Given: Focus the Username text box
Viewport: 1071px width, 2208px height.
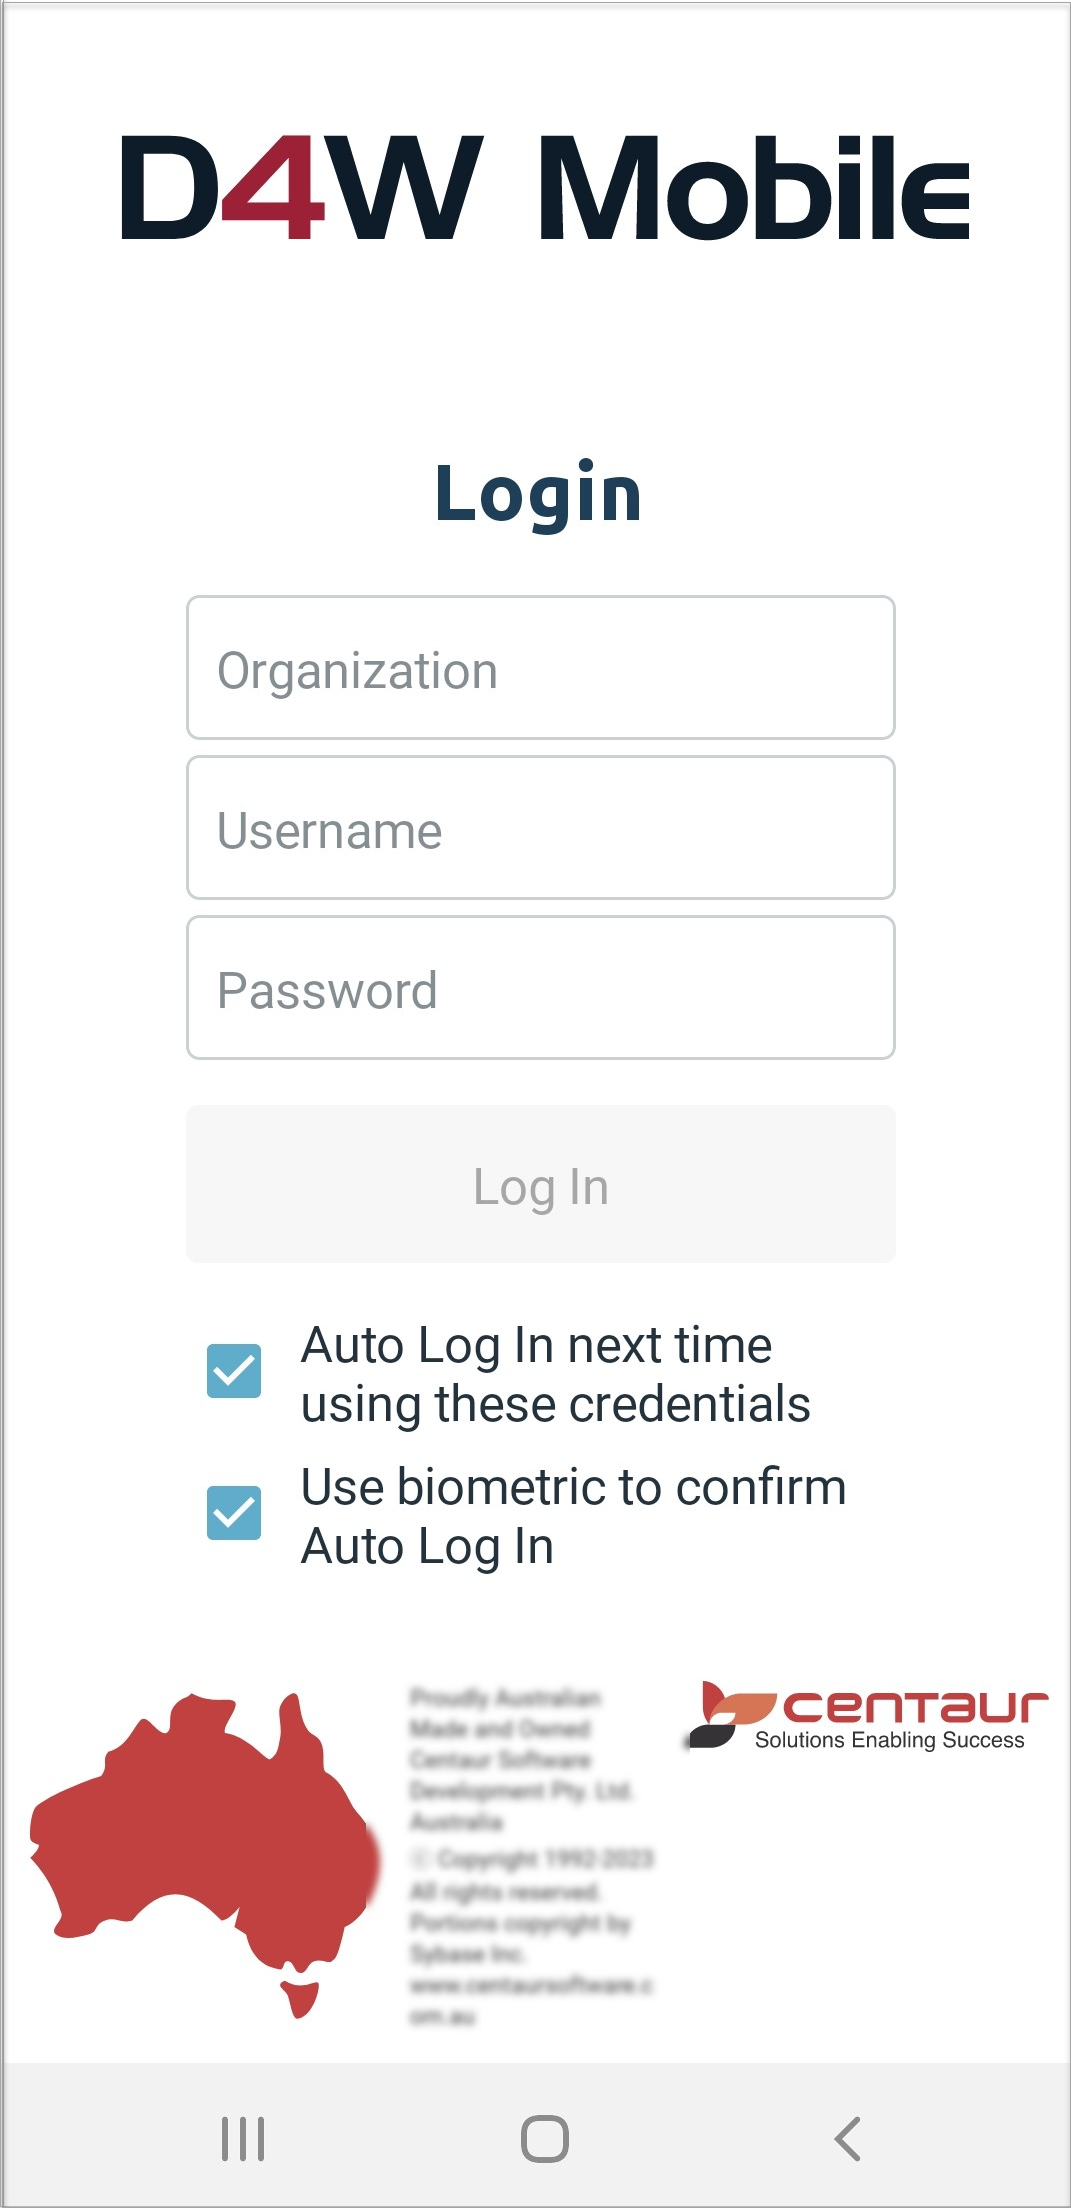Looking at the screenshot, I should tap(540, 828).
